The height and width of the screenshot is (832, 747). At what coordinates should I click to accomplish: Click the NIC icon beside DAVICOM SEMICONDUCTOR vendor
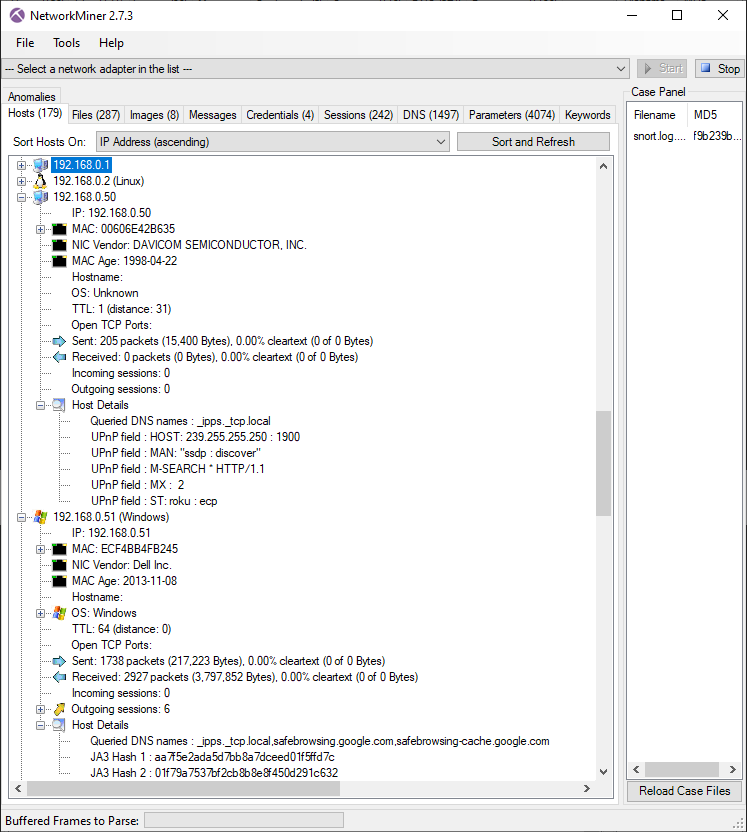[x=59, y=245]
